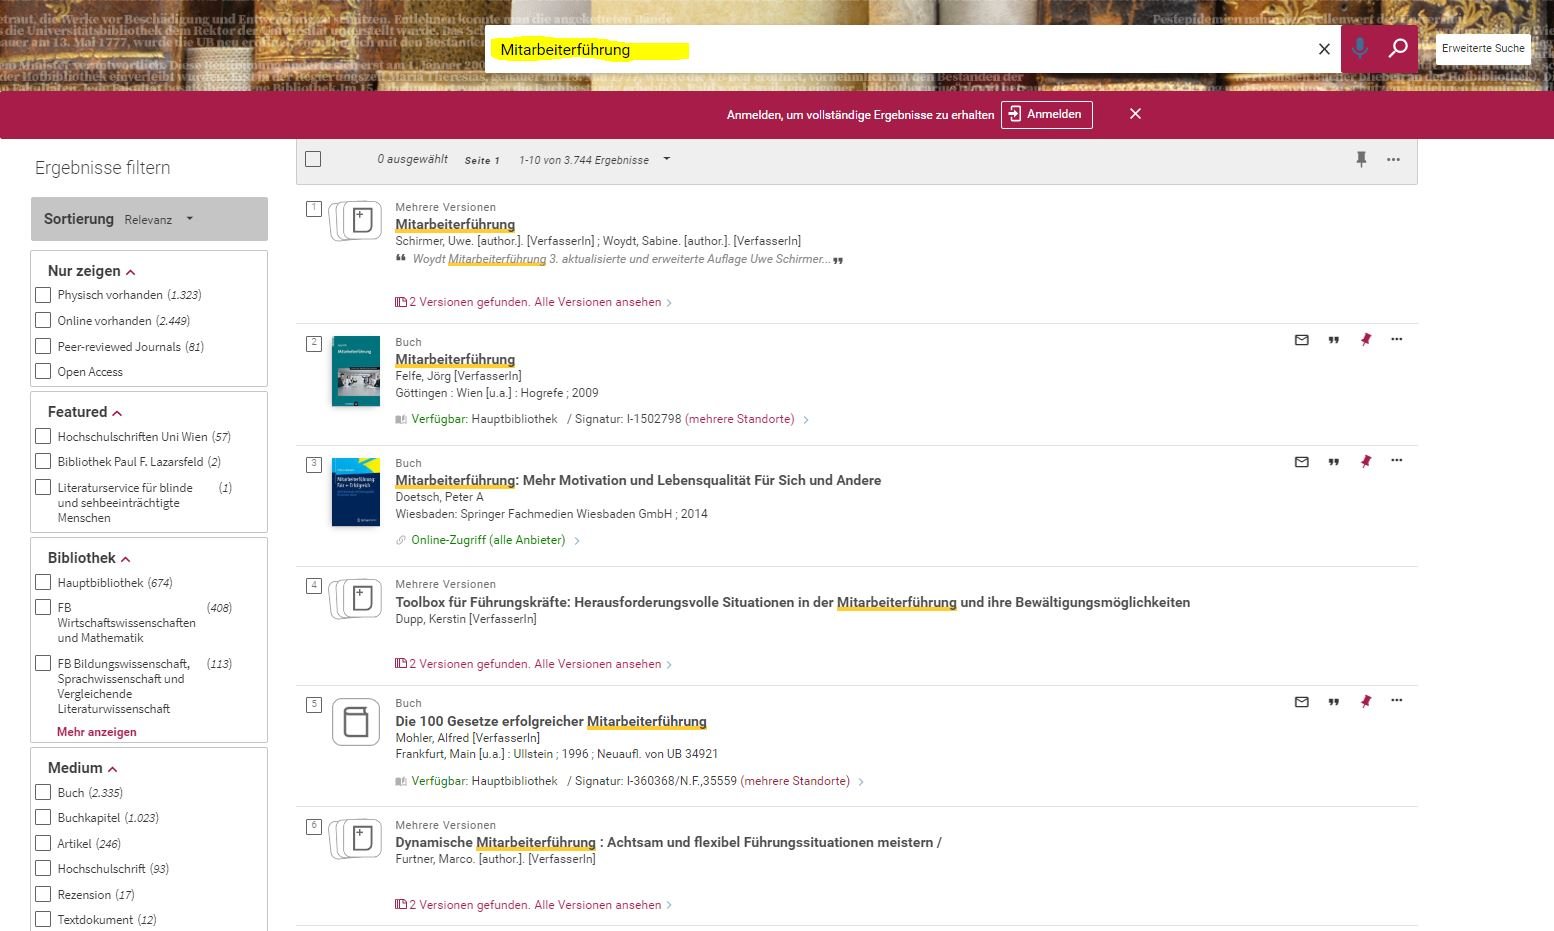View all versions of Schirmer Mitarbeiterführung
The image size is (1554, 931).
[535, 302]
